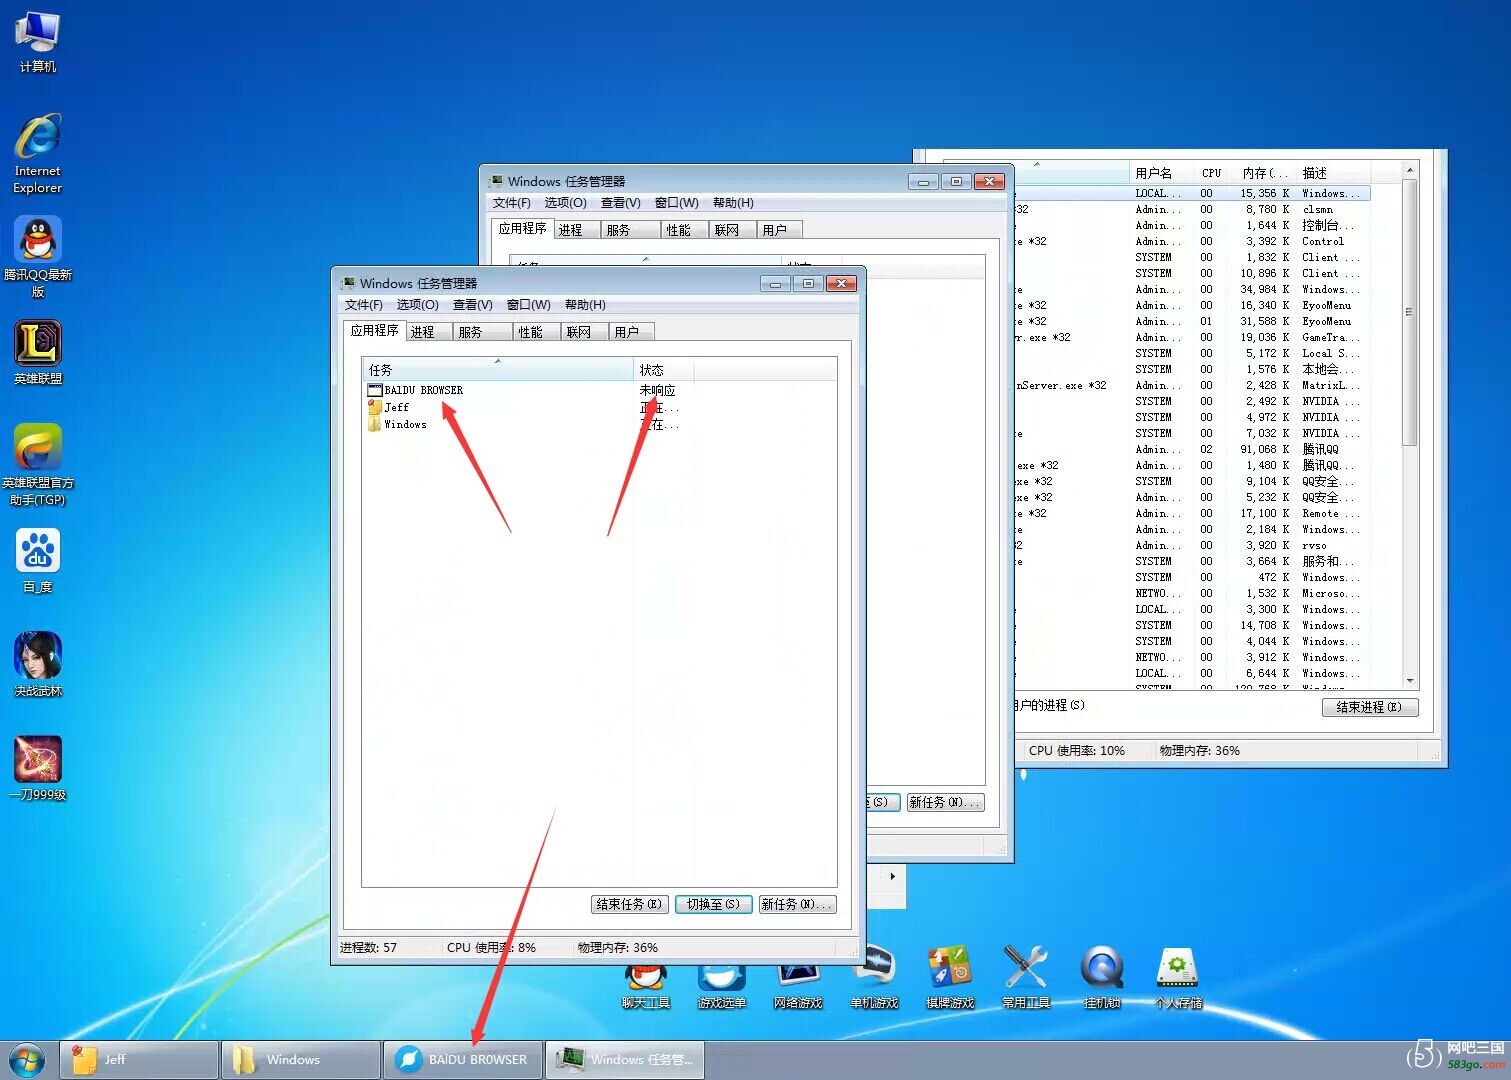The height and width of the screenshot is (1080, 1511).
Task: Open the 网络游戏 dock icon
Action: (798, 985)
